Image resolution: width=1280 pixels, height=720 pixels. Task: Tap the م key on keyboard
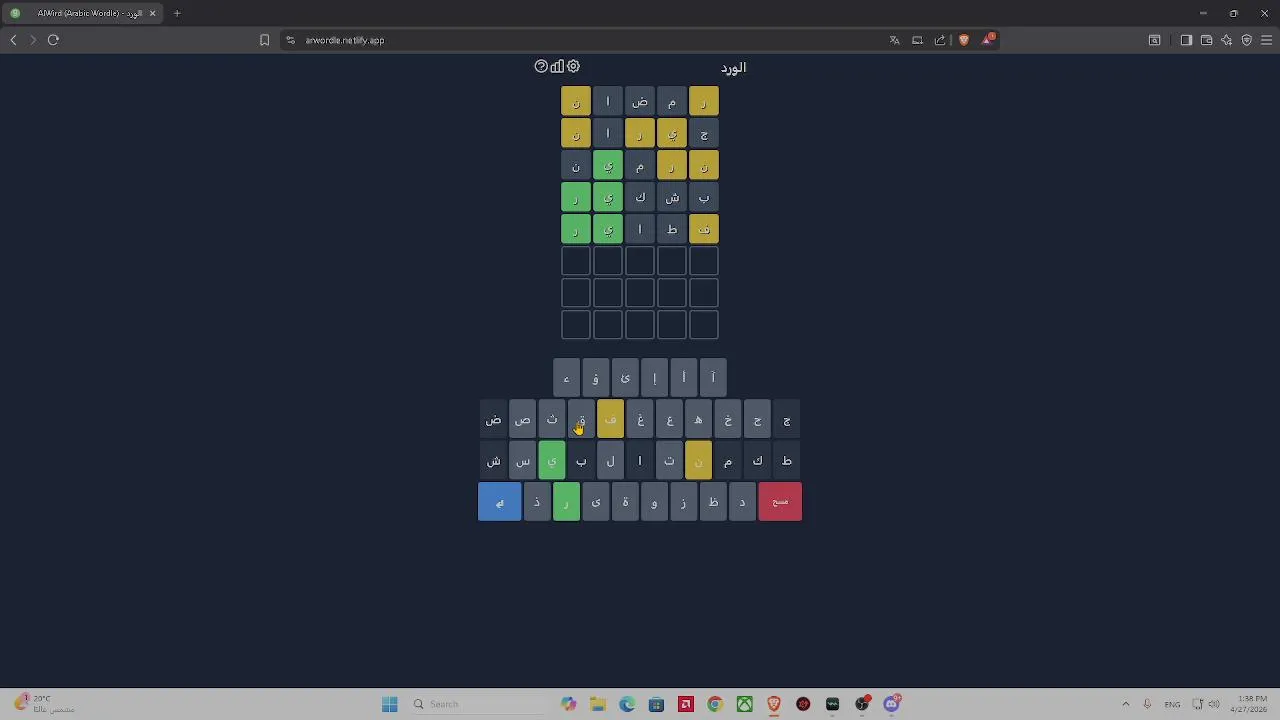click(x=728, y=461)
